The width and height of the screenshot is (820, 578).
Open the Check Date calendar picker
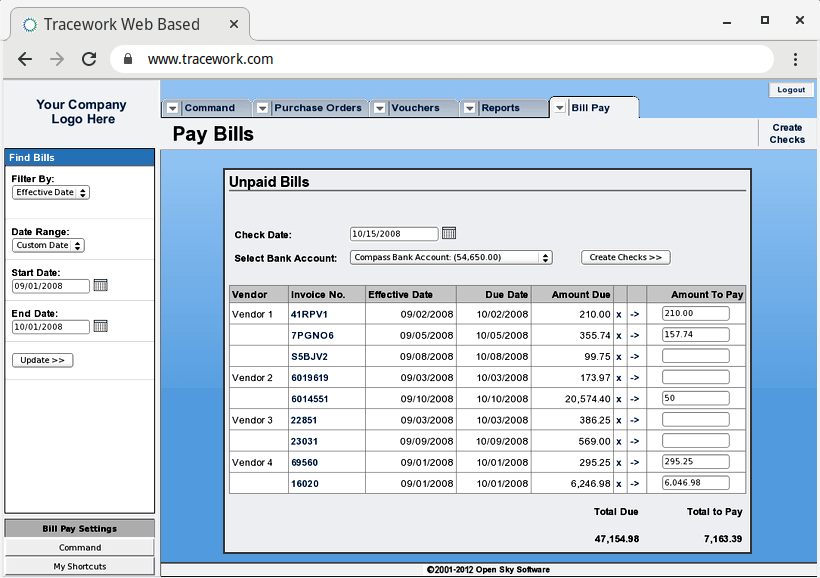(x=449, y=233)
